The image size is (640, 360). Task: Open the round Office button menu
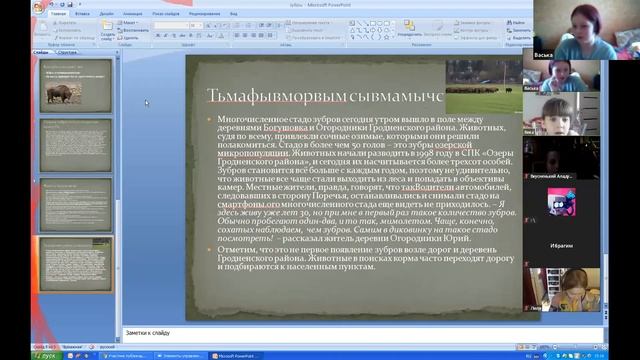(x=39, y=7)
